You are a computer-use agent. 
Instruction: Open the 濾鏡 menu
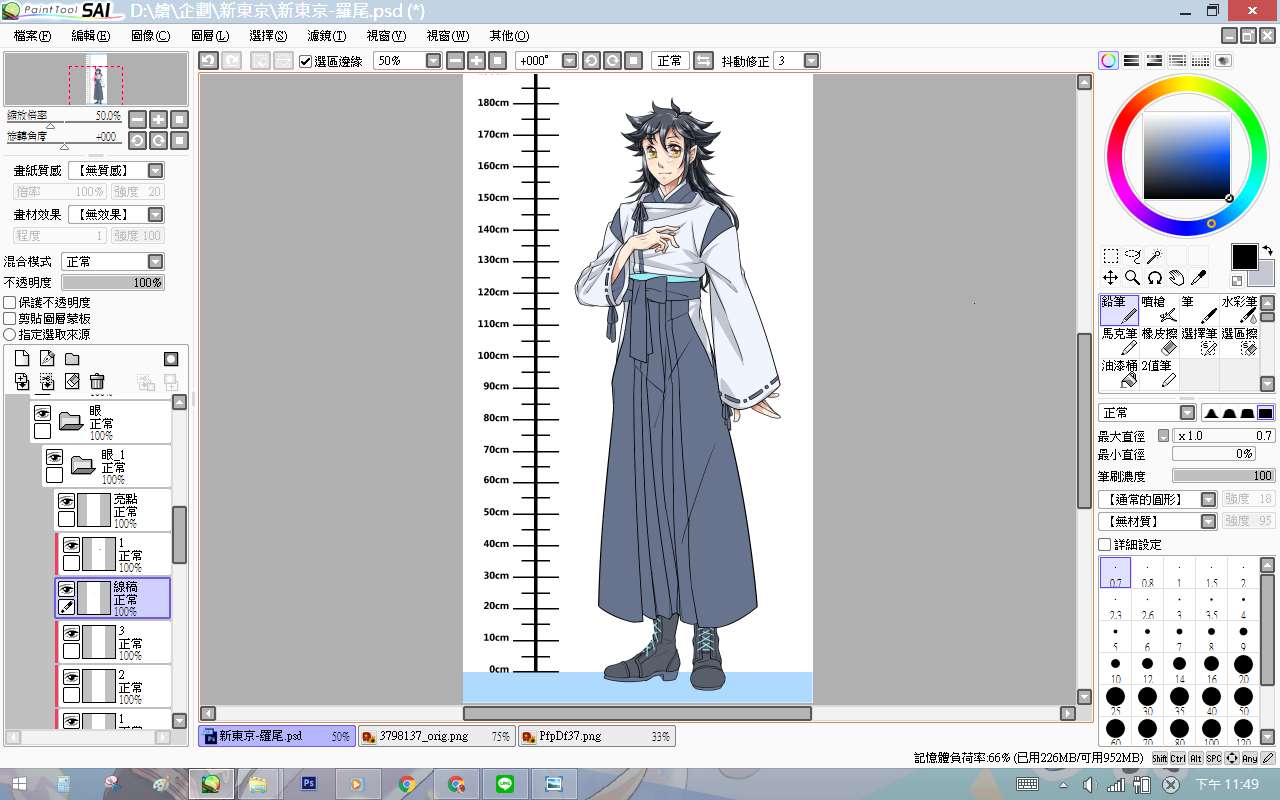(327, 35)
